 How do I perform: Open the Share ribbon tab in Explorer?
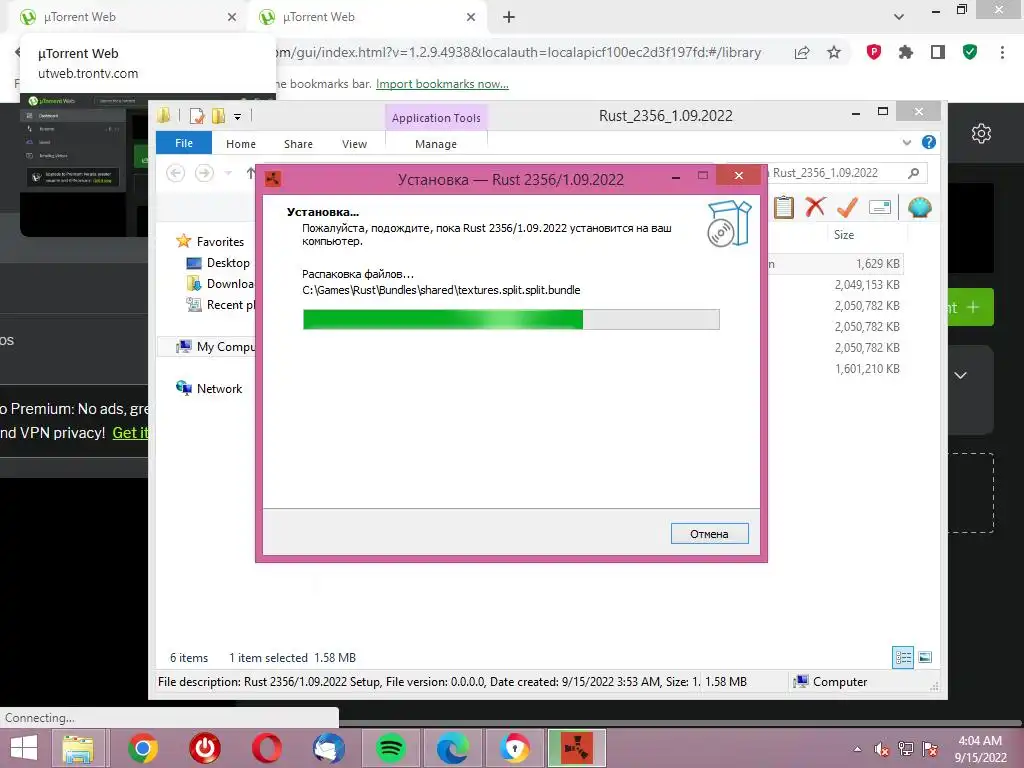coord(298,144)
